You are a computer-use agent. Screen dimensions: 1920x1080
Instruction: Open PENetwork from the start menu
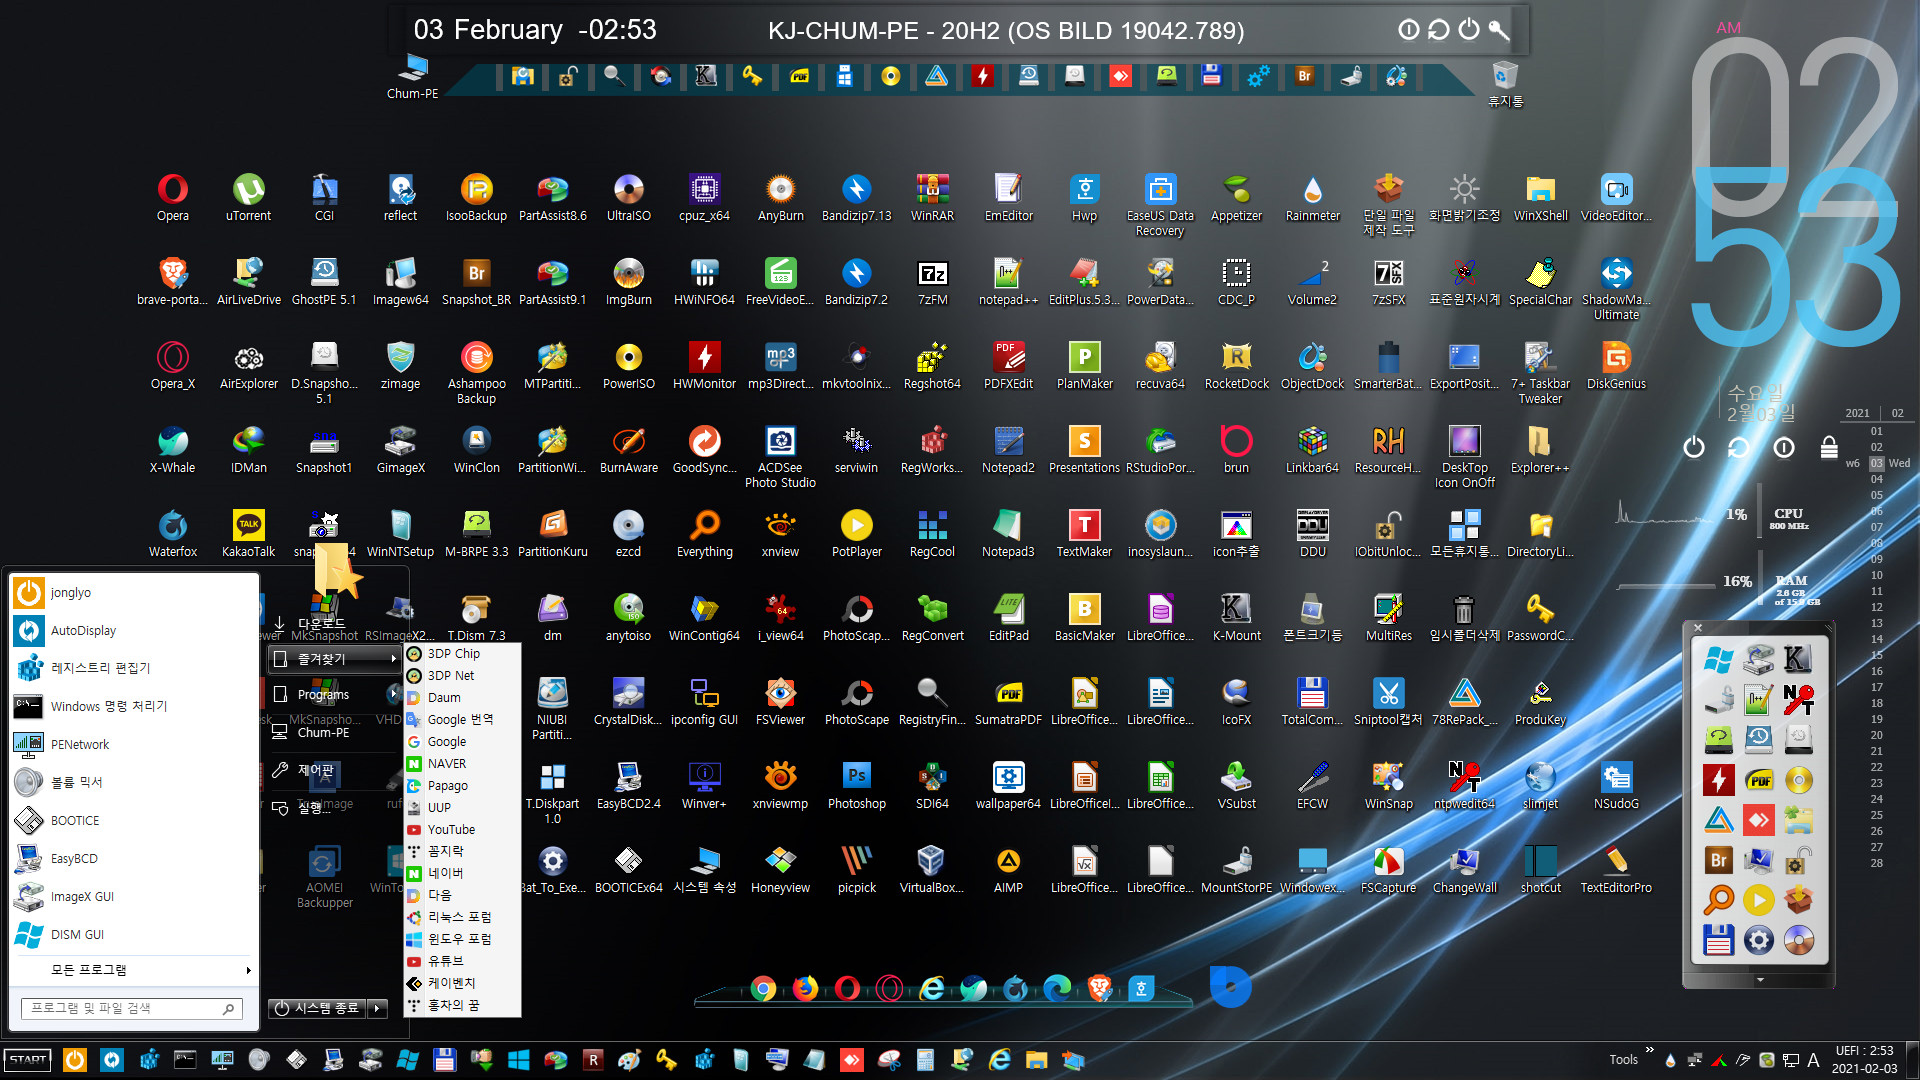click(x=133, y=745)
